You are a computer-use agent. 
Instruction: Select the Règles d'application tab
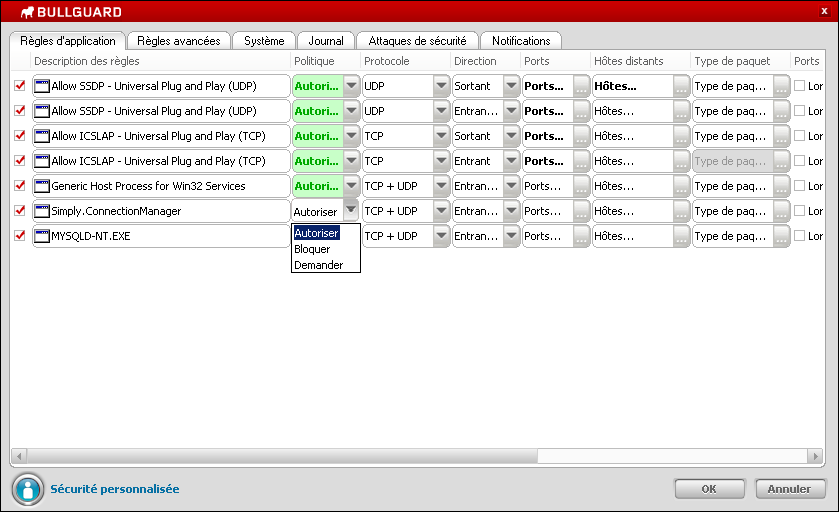tap(68, 41)
